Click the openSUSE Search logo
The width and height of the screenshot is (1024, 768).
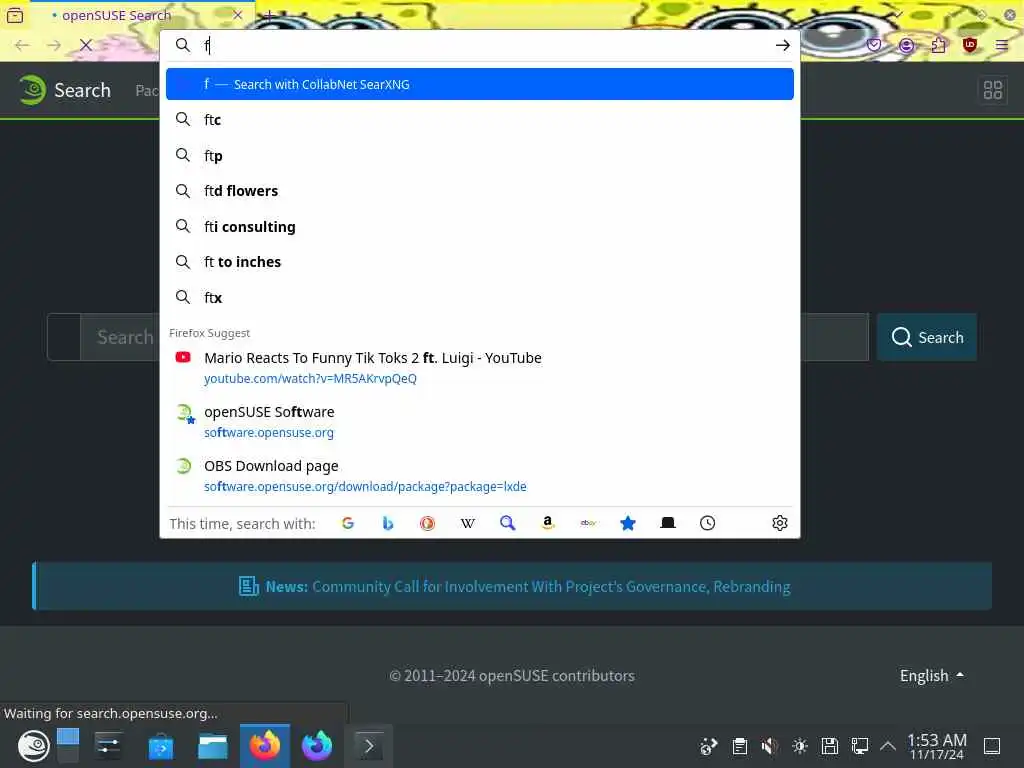[65, 90]
